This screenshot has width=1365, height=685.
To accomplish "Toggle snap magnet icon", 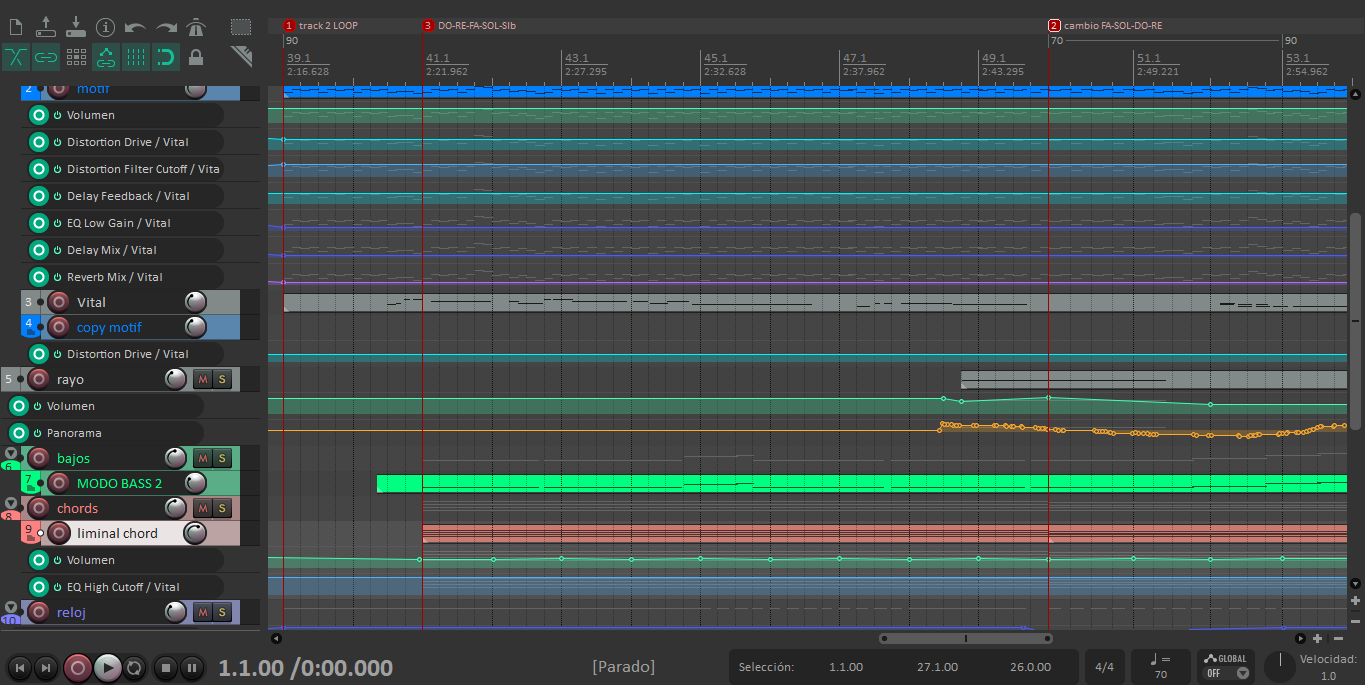I will coord(165,57).
